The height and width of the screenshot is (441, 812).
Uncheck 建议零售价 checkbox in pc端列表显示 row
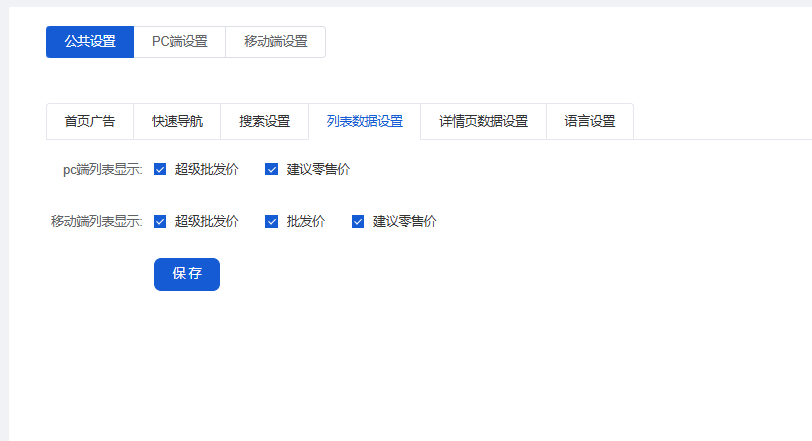click(271, 170)
